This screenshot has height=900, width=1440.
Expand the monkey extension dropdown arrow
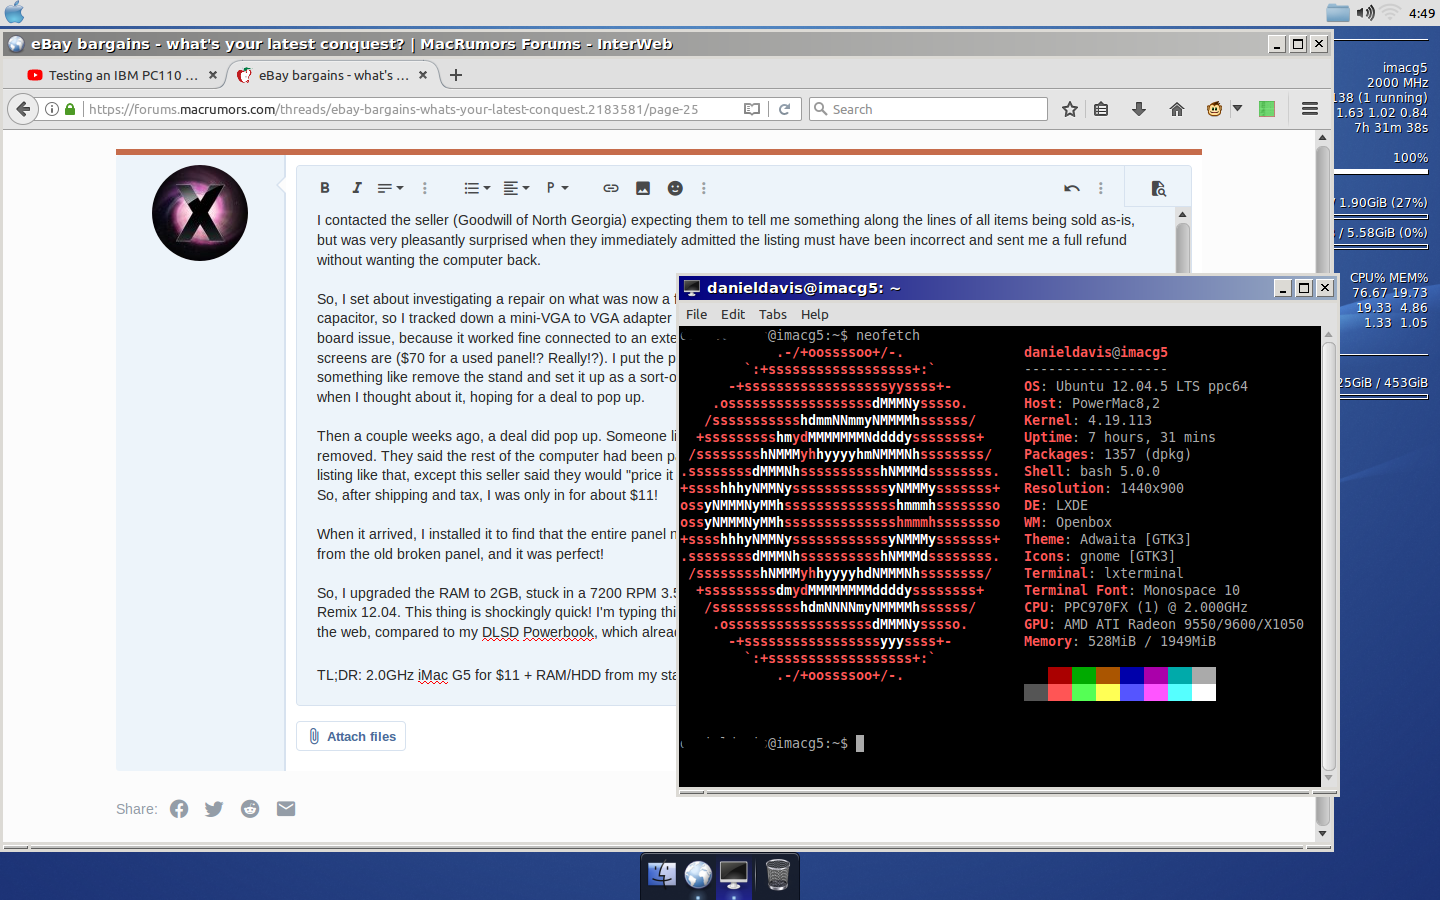tap(1237, 108)
